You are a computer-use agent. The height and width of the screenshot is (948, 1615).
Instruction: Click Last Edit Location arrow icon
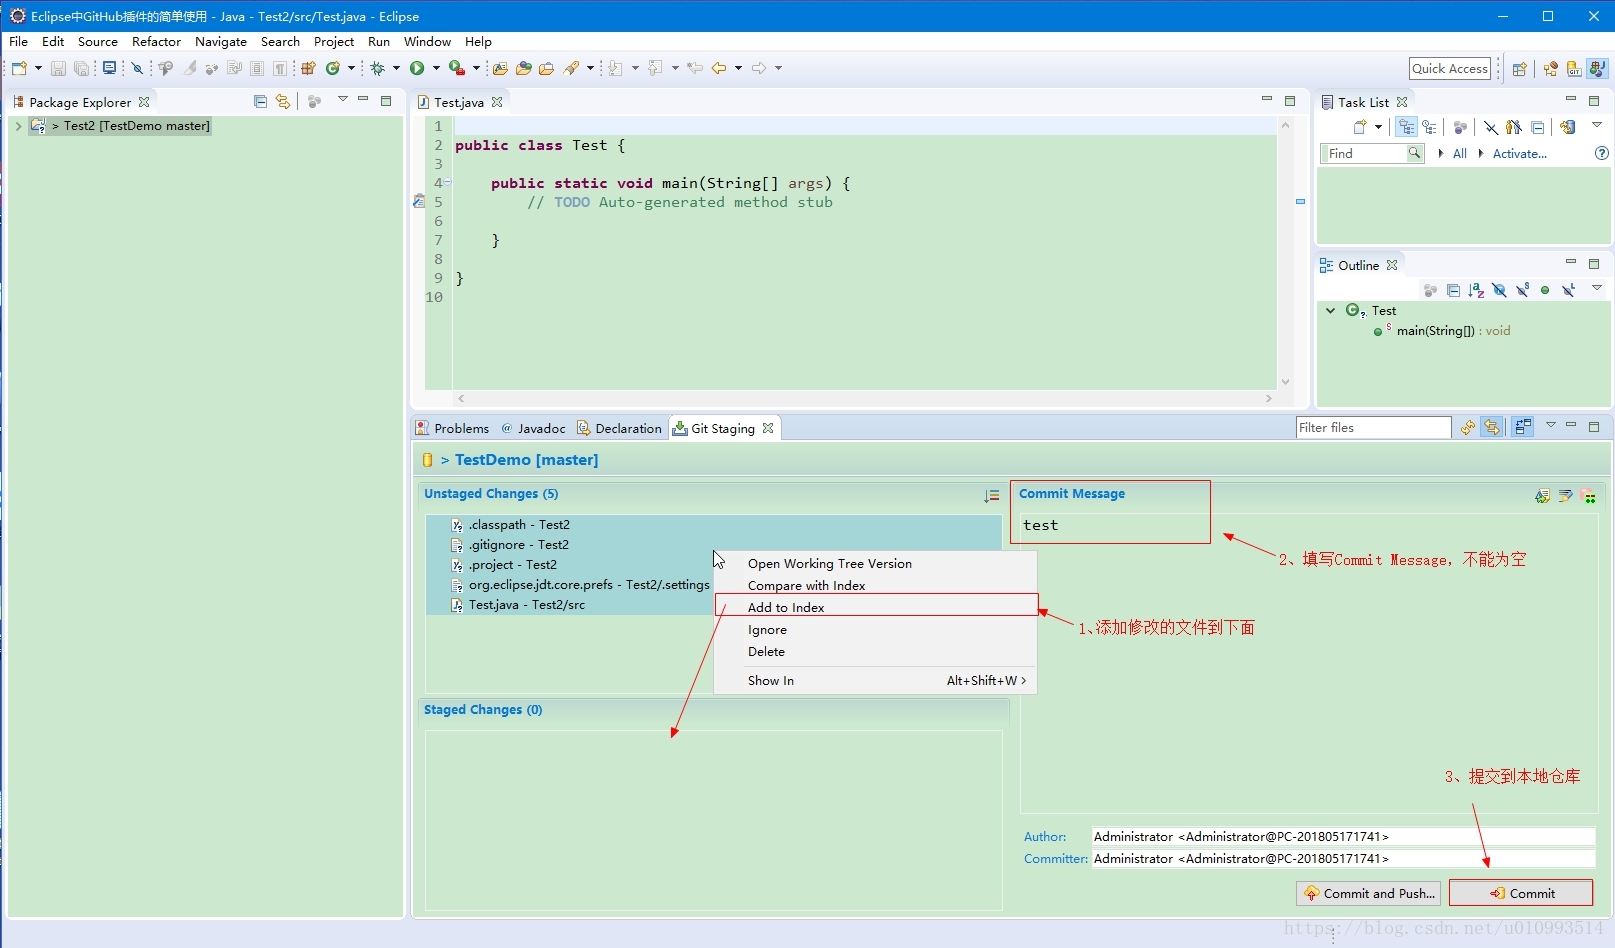tap(695, 68)
